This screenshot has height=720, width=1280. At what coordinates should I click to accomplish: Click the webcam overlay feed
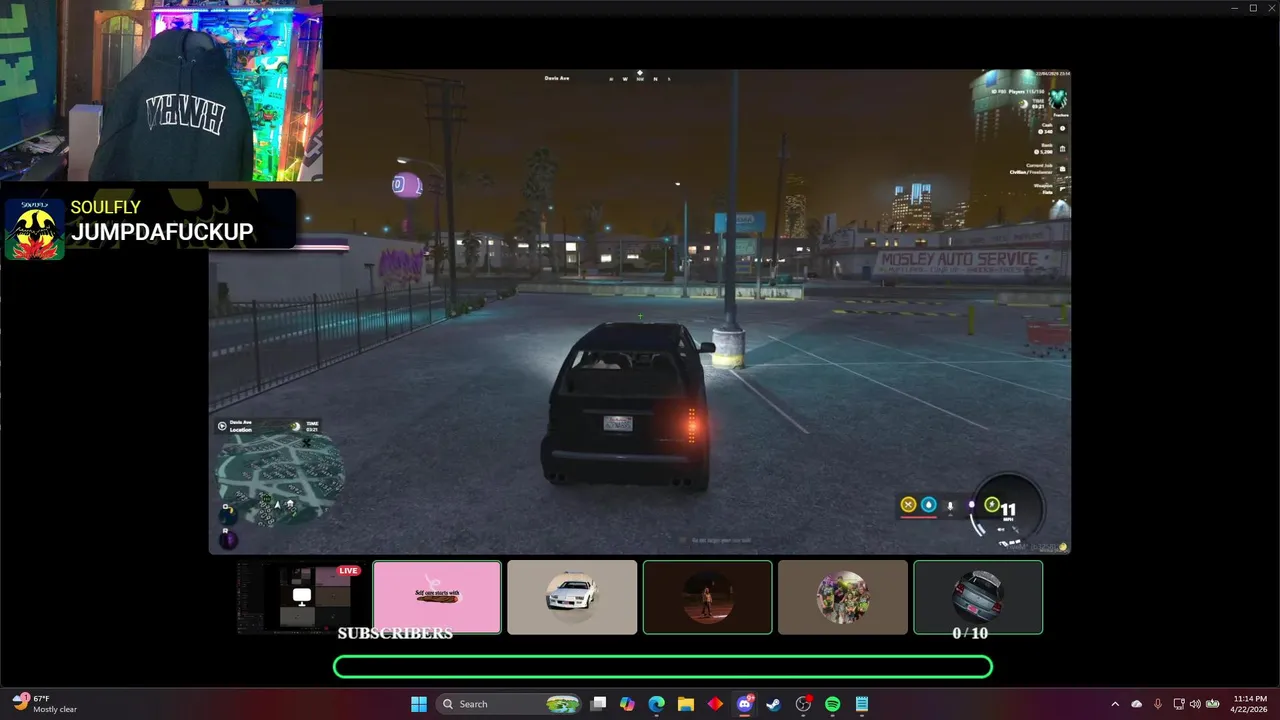[x=161, y=92]
